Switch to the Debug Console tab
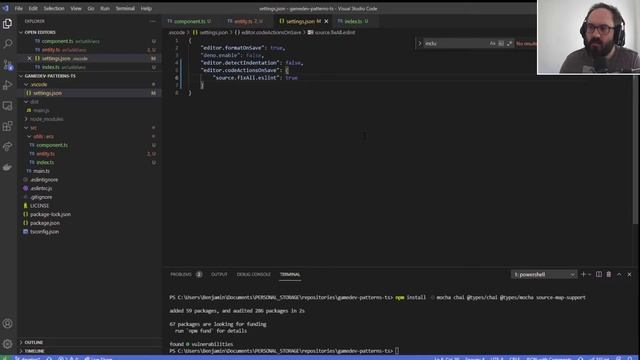The image size is (640, 360). coord(253,274)
